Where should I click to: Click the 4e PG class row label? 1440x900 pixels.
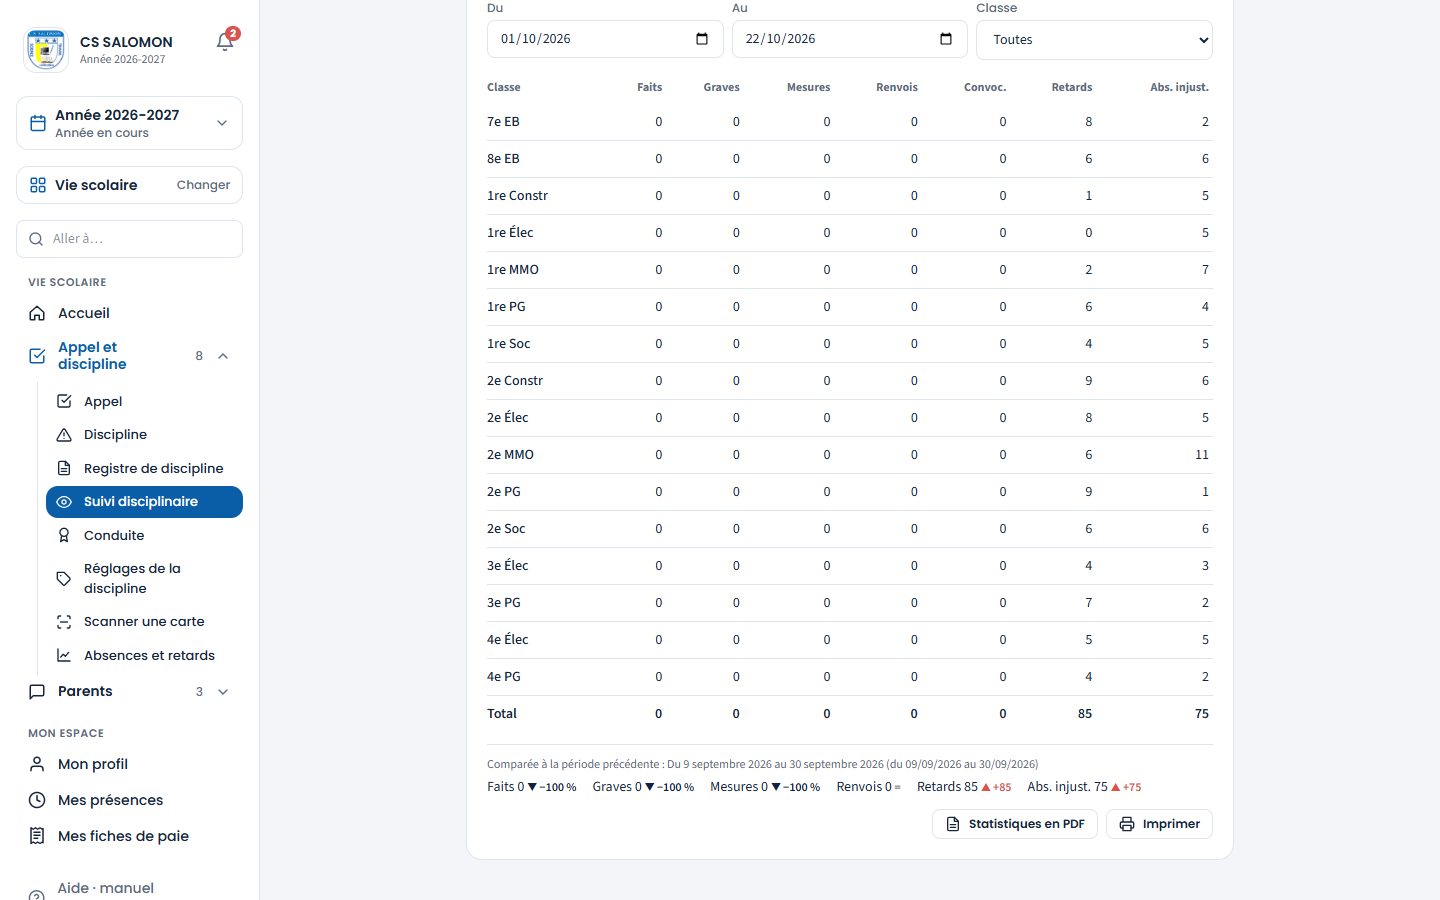coord(504,677)
